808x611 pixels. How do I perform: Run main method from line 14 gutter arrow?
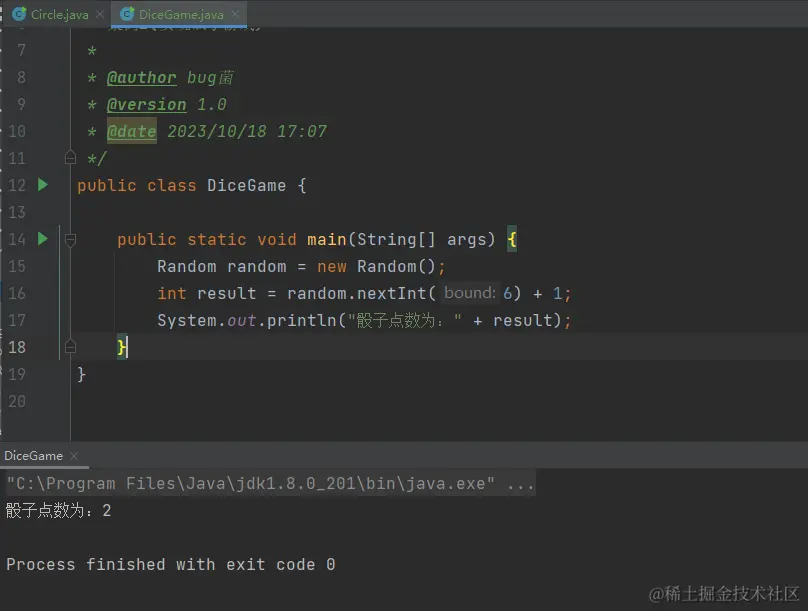click(43, 239)
